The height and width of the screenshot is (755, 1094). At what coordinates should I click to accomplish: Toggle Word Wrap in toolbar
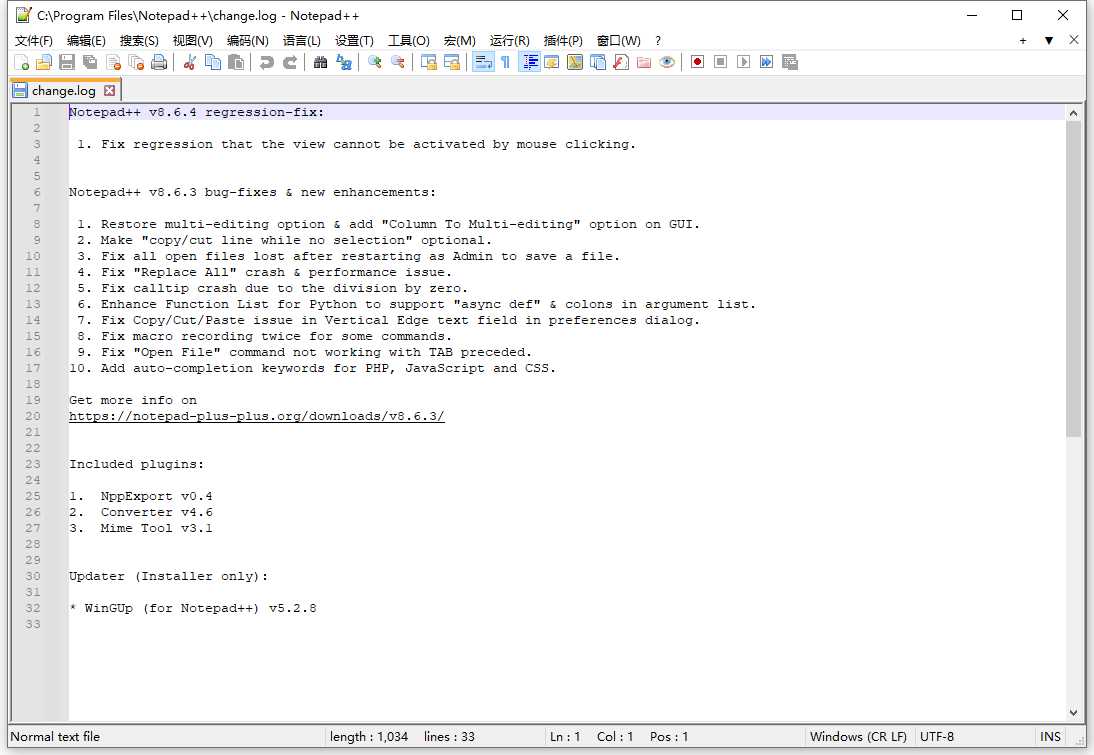point(483,62)
